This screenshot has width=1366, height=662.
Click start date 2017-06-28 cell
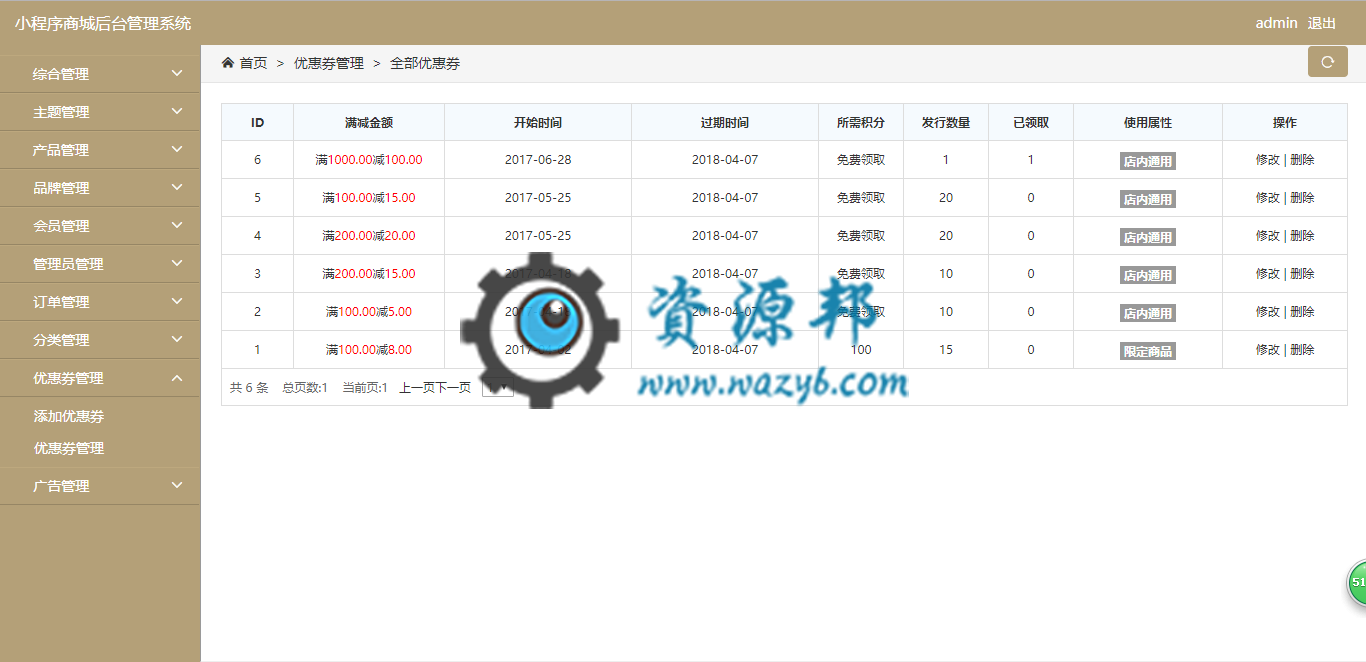click(x=538, y=160)
